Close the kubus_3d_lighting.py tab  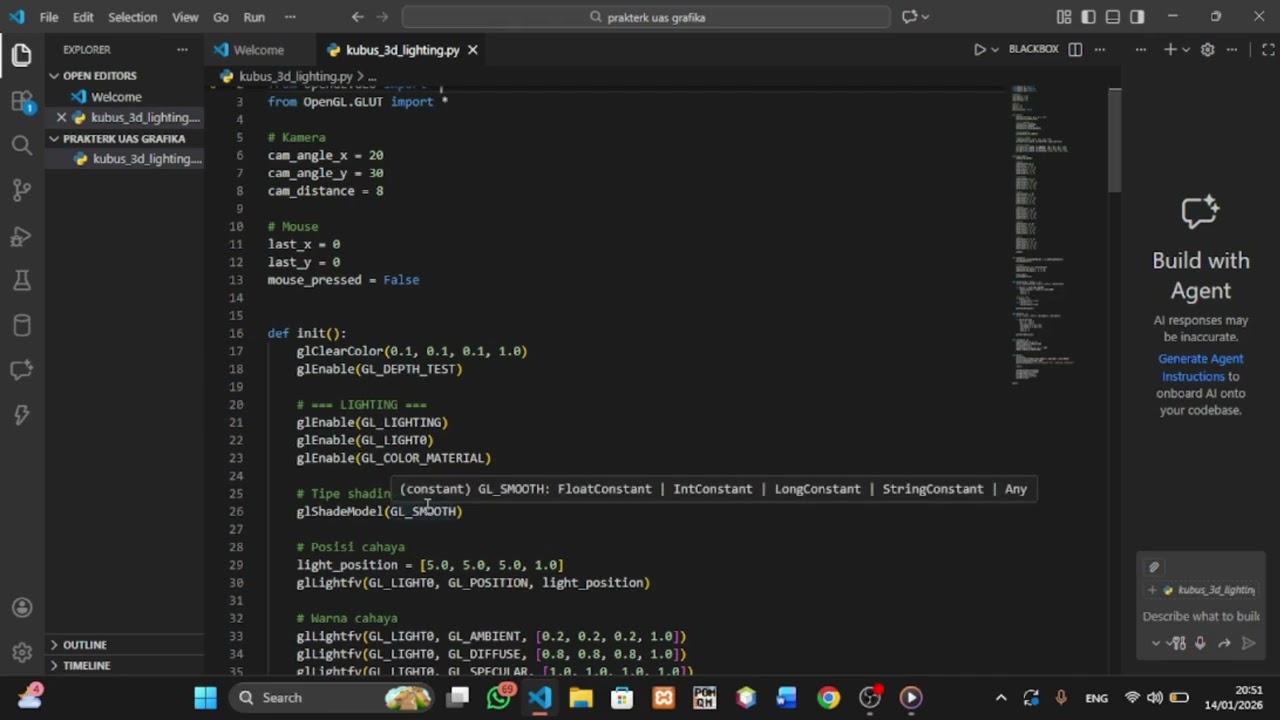472,50
